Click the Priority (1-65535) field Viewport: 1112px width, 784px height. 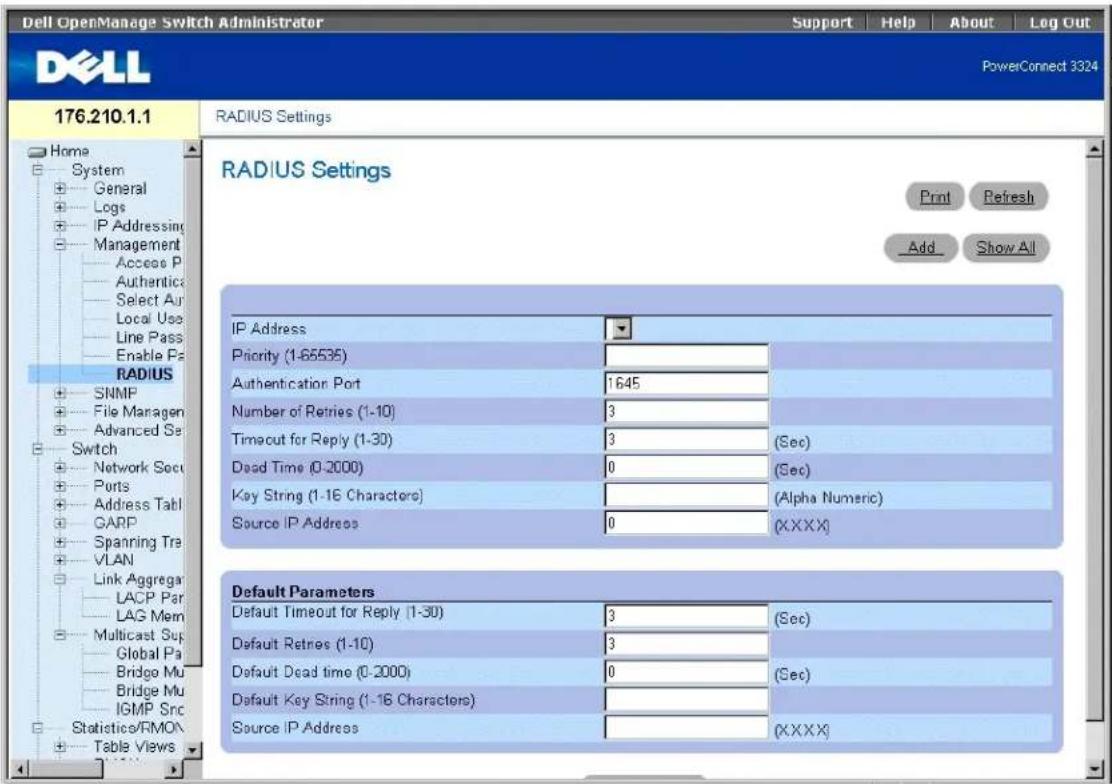click(686, 356)
